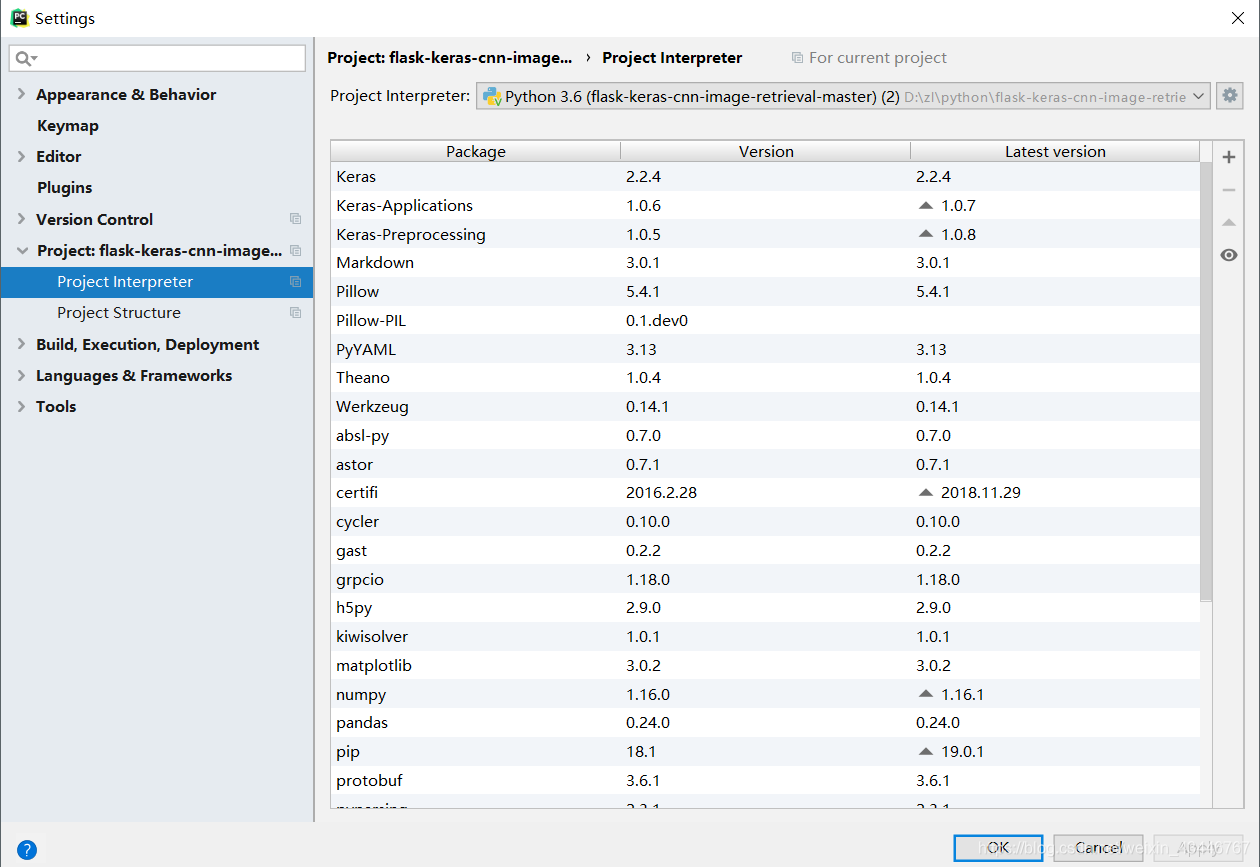Select the certifi package row
Screen dimensions: 1260x867
click(766, 492)
